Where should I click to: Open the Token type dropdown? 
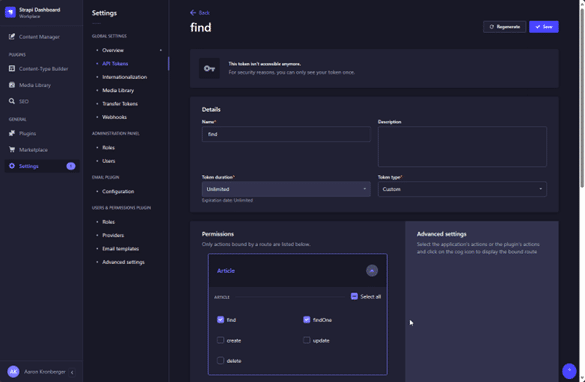point(462,189)
